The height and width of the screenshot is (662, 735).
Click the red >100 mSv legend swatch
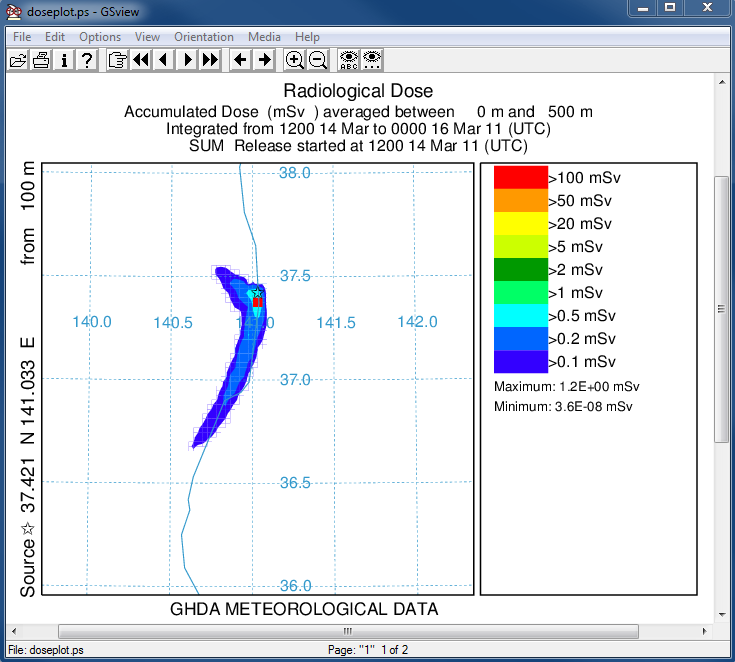(520, 176)
